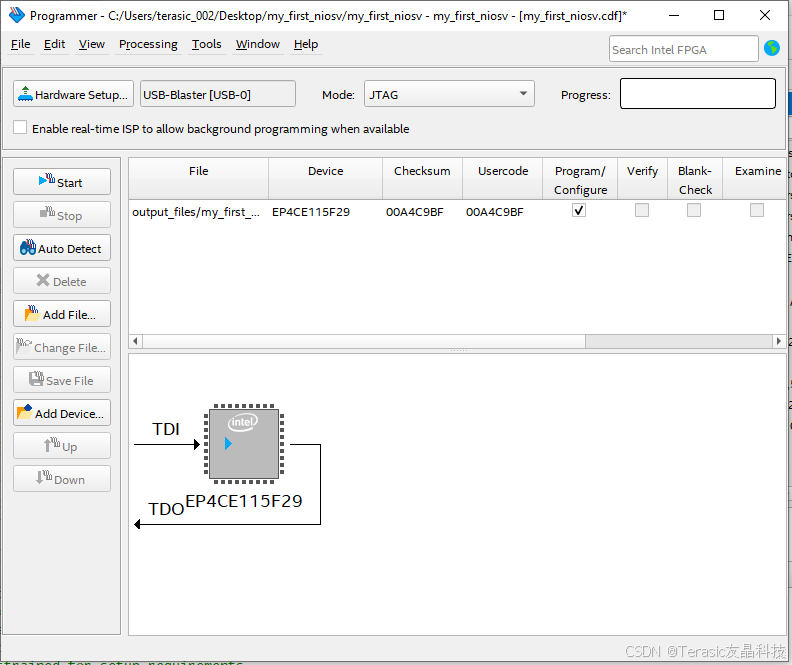792x665 pixels.
Task: Click the EP4CE115F29 label under chip diagram
Action: point(244,501)
